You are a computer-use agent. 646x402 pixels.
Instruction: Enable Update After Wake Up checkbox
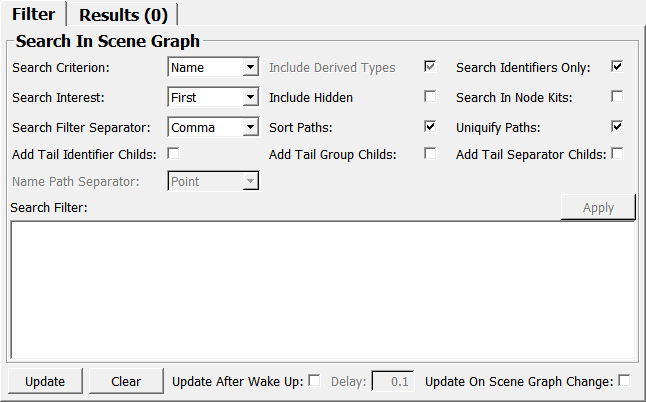tap(314, 380)
